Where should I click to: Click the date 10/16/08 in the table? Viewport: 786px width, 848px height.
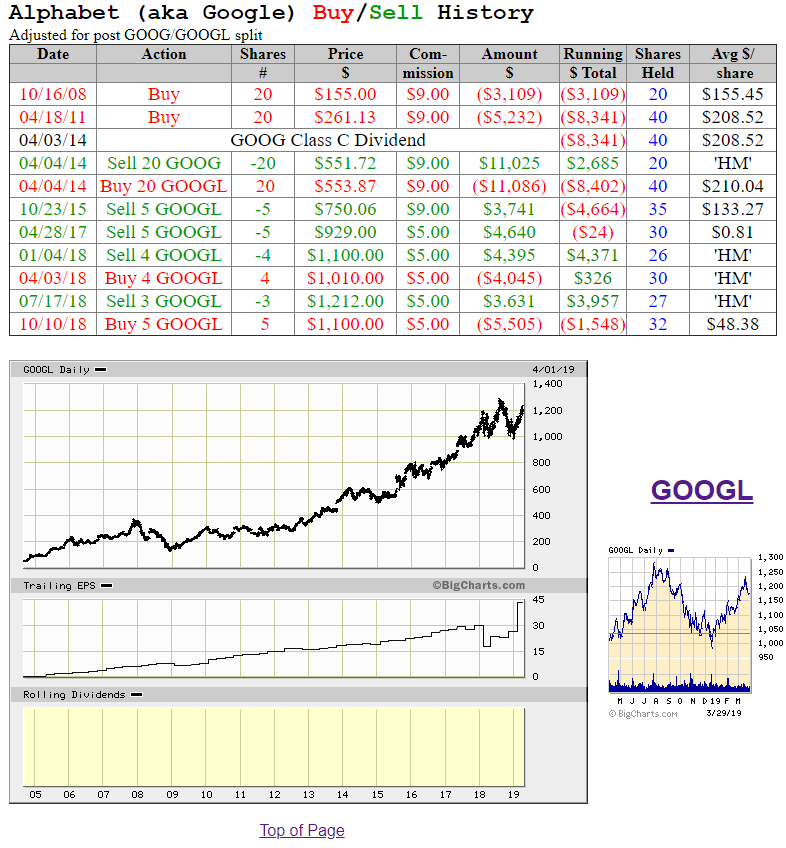(x=53, y=94)
